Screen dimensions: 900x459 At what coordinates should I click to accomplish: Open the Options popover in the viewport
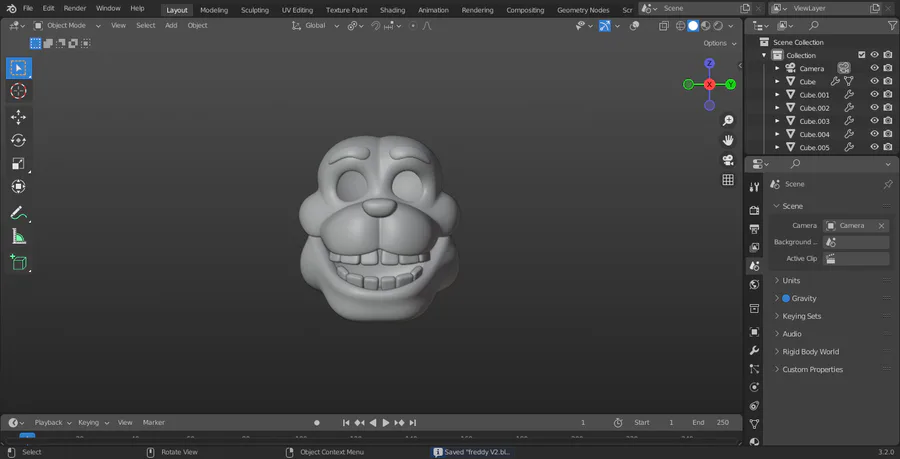coord(718,43)
